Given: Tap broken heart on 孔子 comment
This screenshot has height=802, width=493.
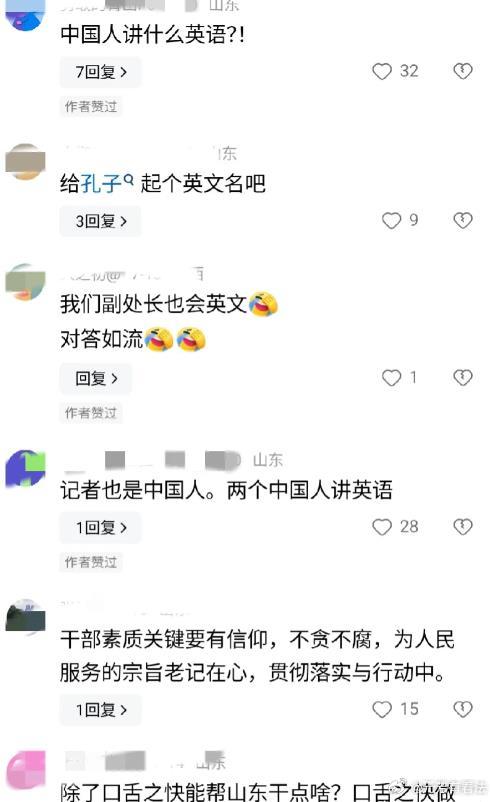Looking at the screenshot, I should click(463, 220).
